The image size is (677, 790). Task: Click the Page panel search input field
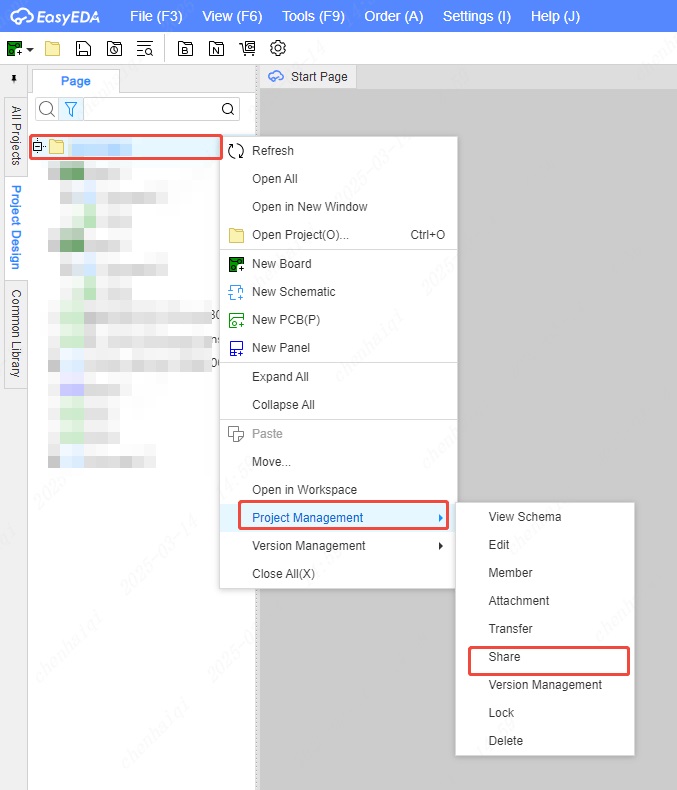[x=150, y=109]
